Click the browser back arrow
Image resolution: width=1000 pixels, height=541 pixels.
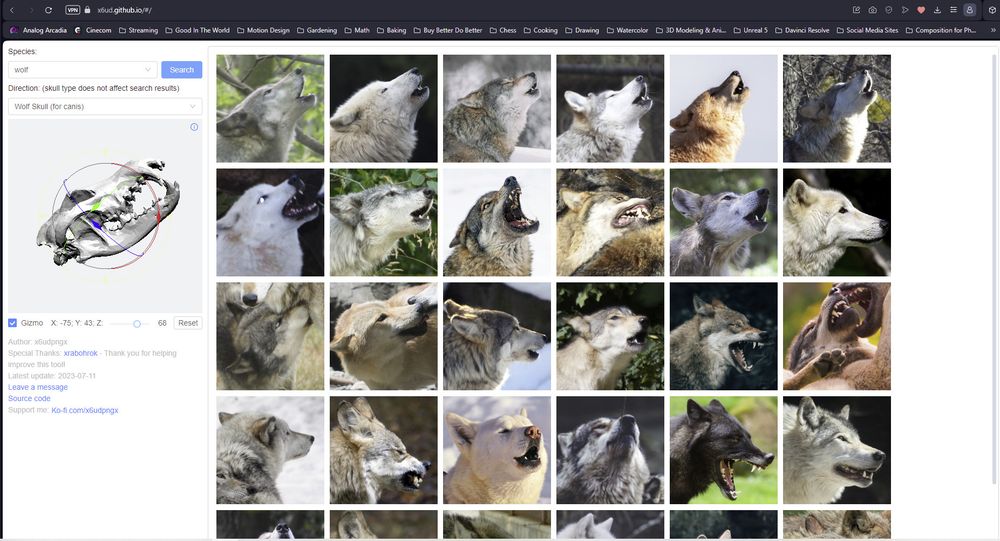11,10
